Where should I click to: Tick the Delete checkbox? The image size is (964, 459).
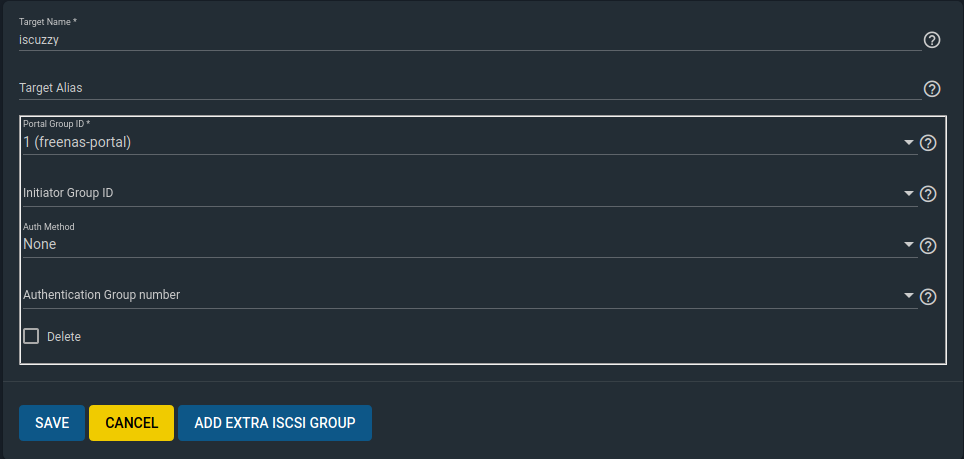[x=31, y=336]
